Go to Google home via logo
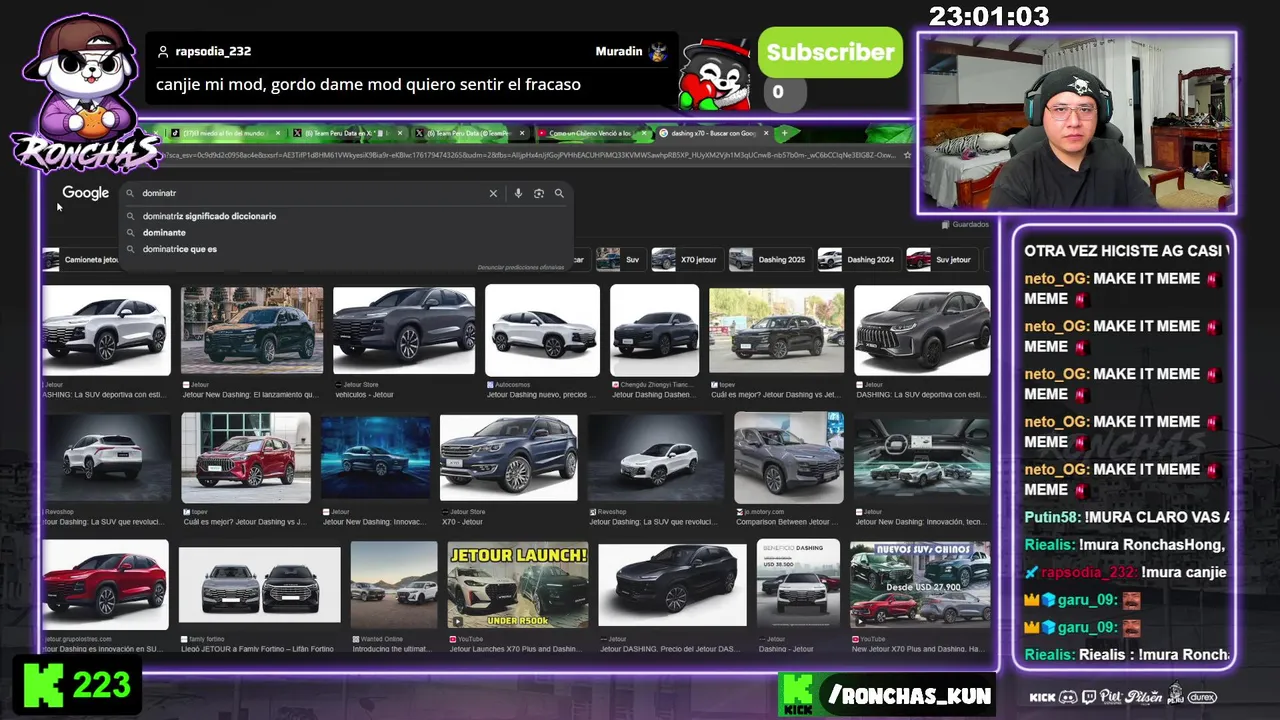Screen dimensions: 1280x720 (85, 193)
